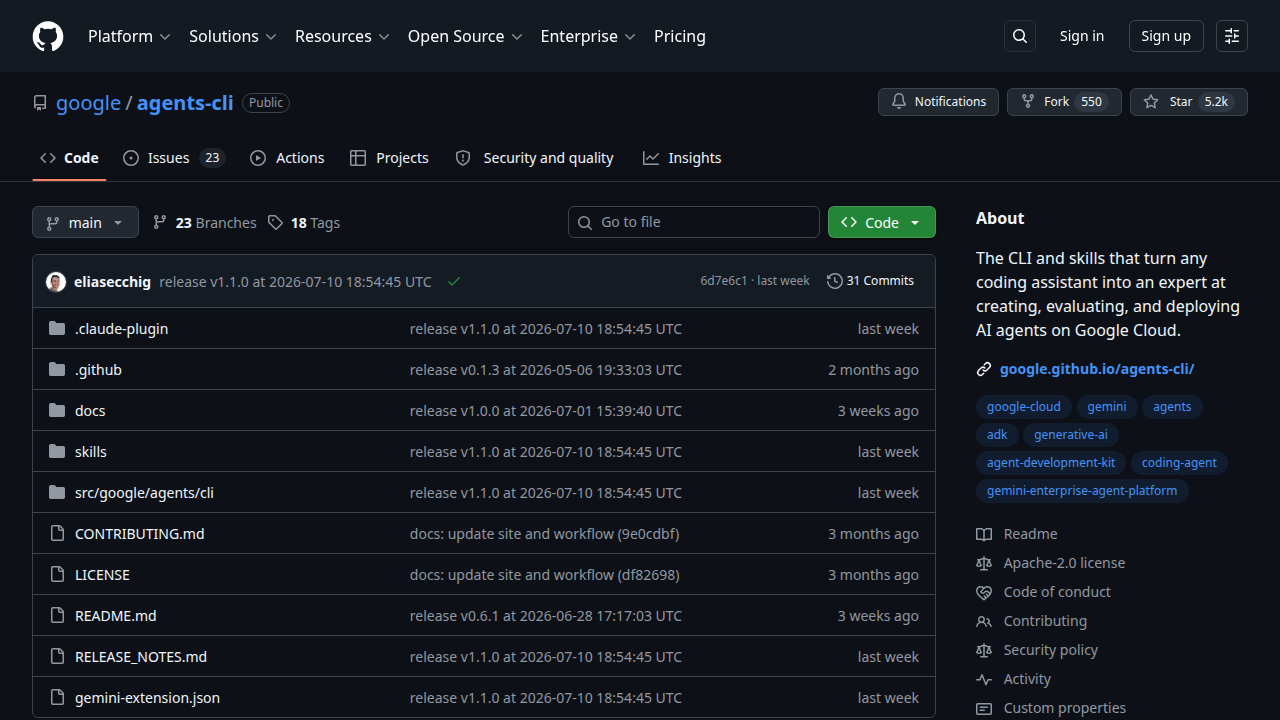This screenshot has height=720, width=1280.
Task: Click the Sign up button
Action: pyautogui.click(x=1166, y=36)
